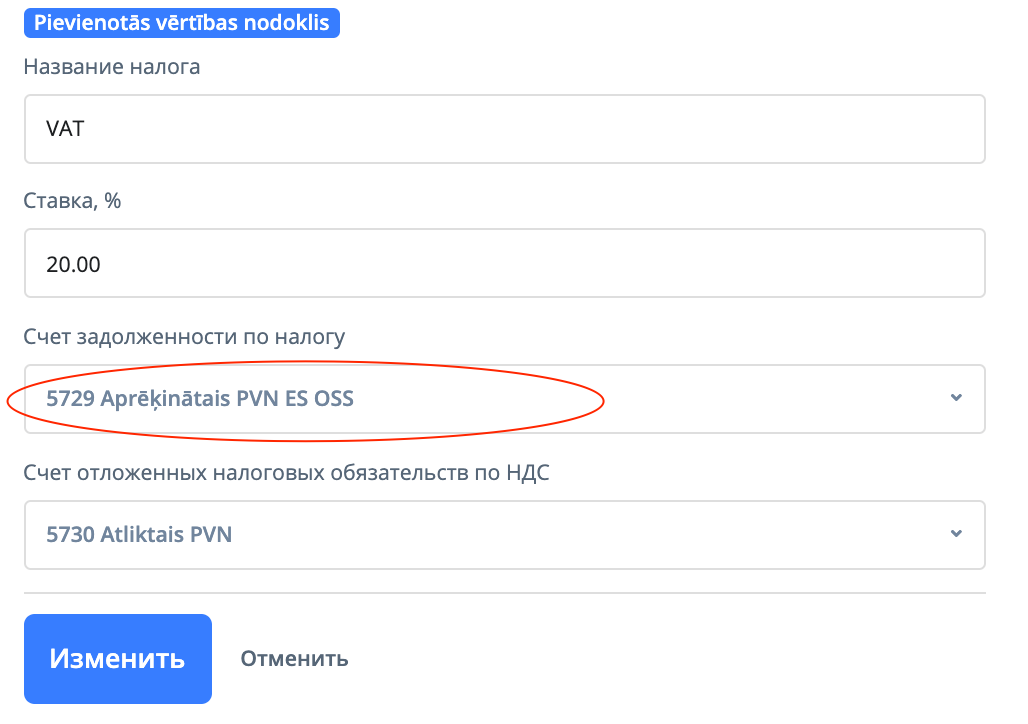Image resolution: width=1028 pixels, height=724 pixels.
Task: Click into the "Ставка, %" input field
Action: (504, 264)
